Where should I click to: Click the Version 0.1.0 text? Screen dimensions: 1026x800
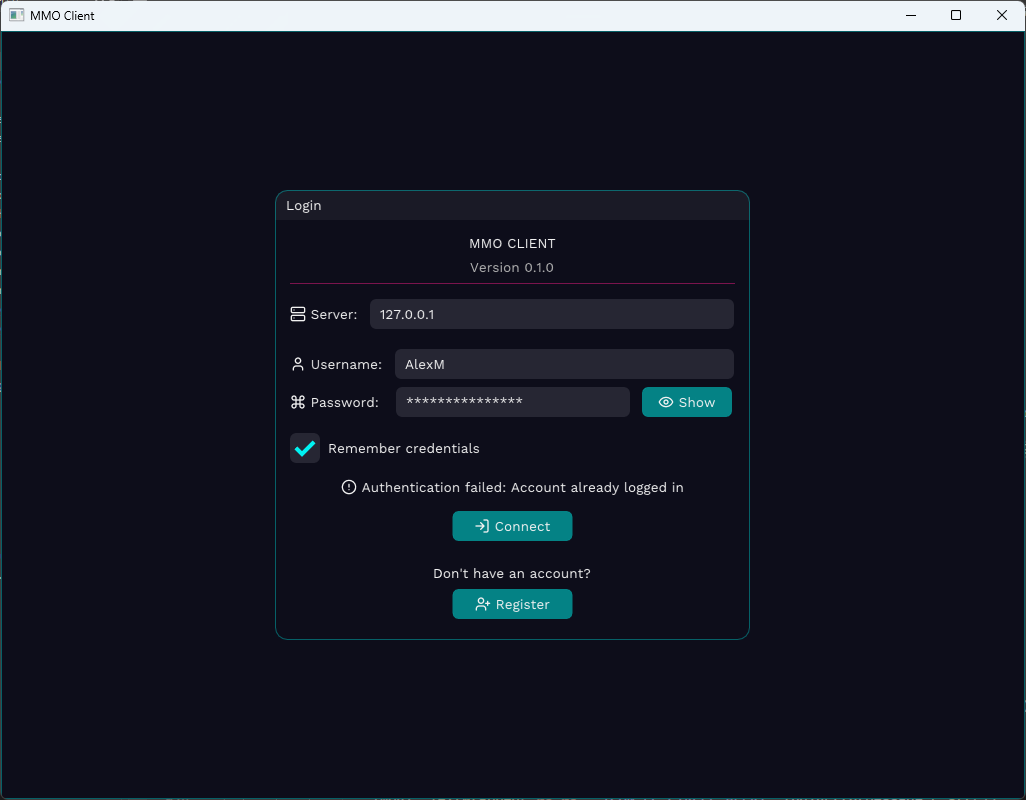(x=512, y=267)
